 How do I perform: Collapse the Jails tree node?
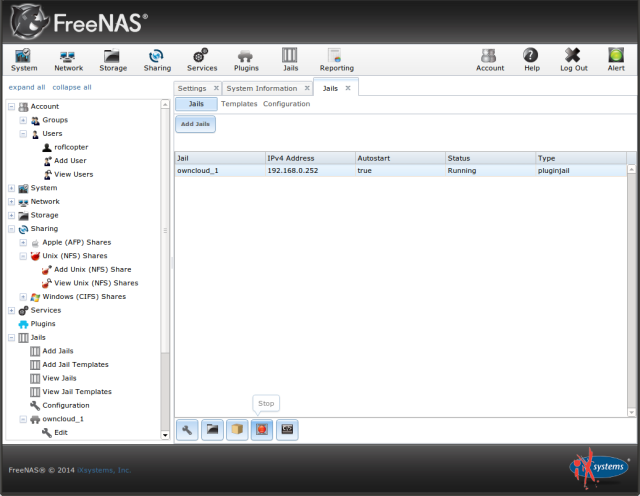[11, 338]
